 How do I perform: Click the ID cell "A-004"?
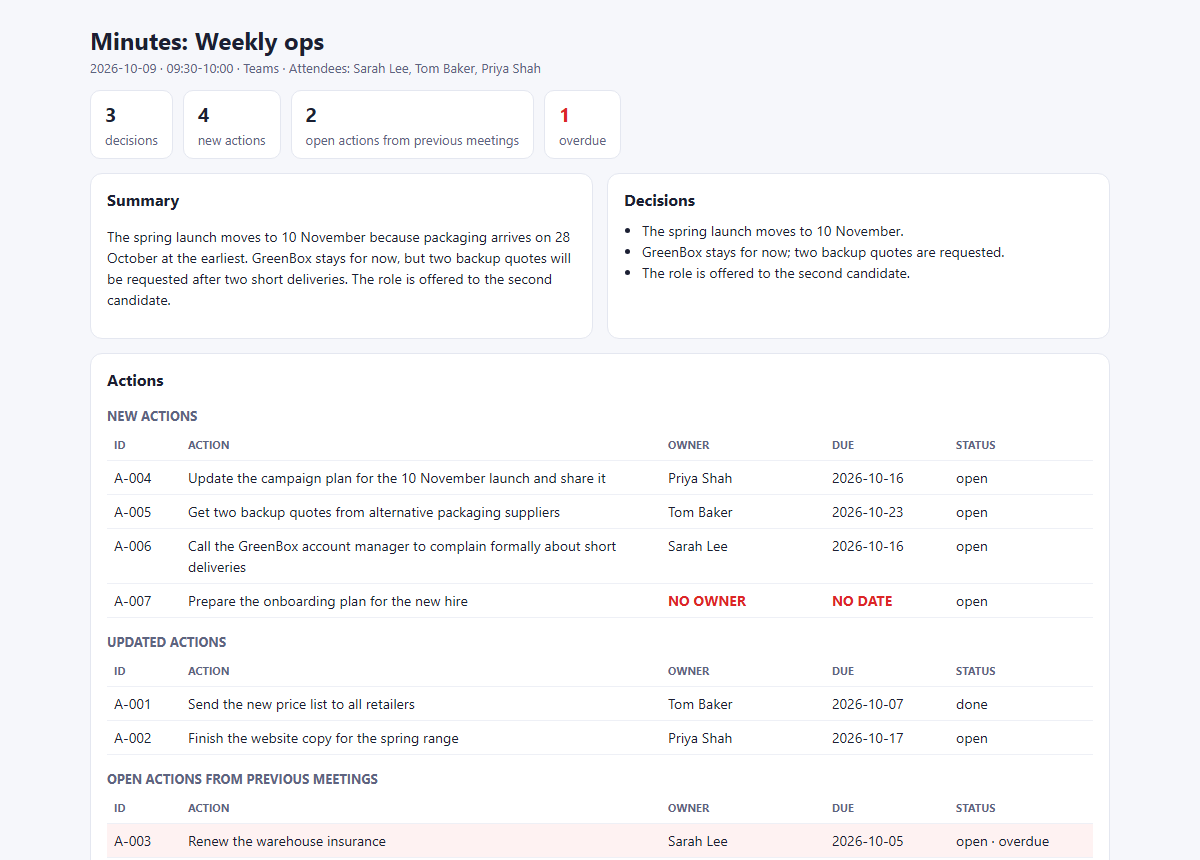[x=133, y=478]
